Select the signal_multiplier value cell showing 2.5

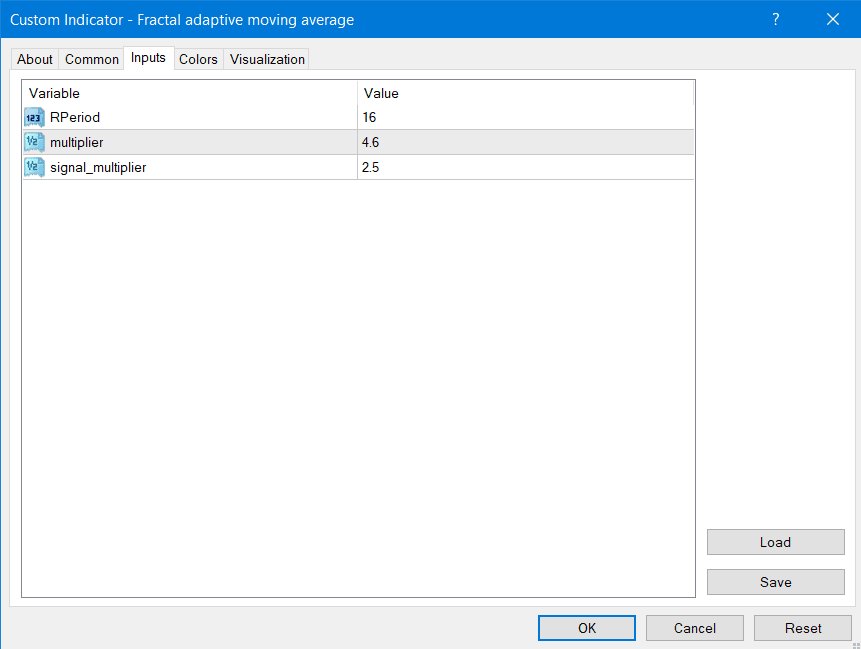pyautogui.click(x=525, y=168)
